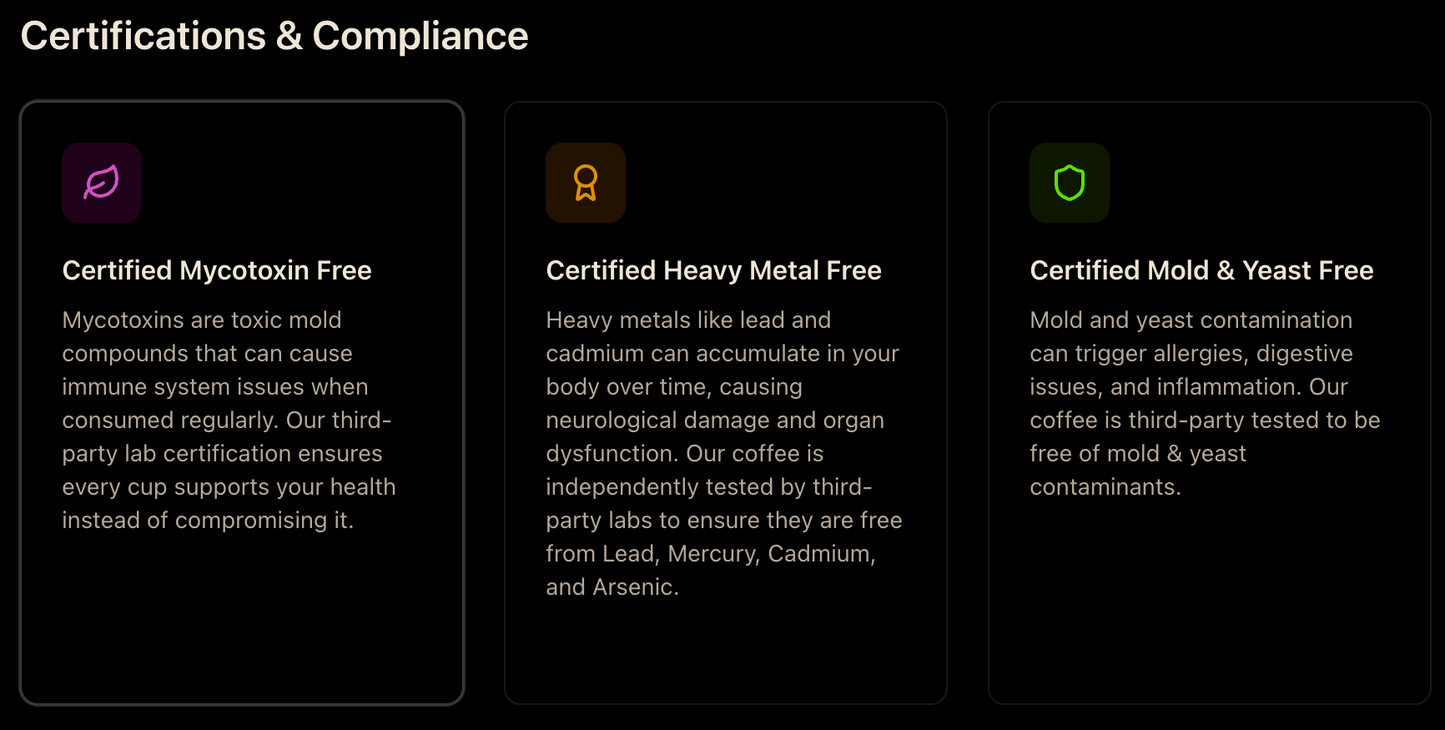Click the 'and Arsenic.' text line
The width and height of the screenshot is (1445, 730).
[x=612, y=587]
